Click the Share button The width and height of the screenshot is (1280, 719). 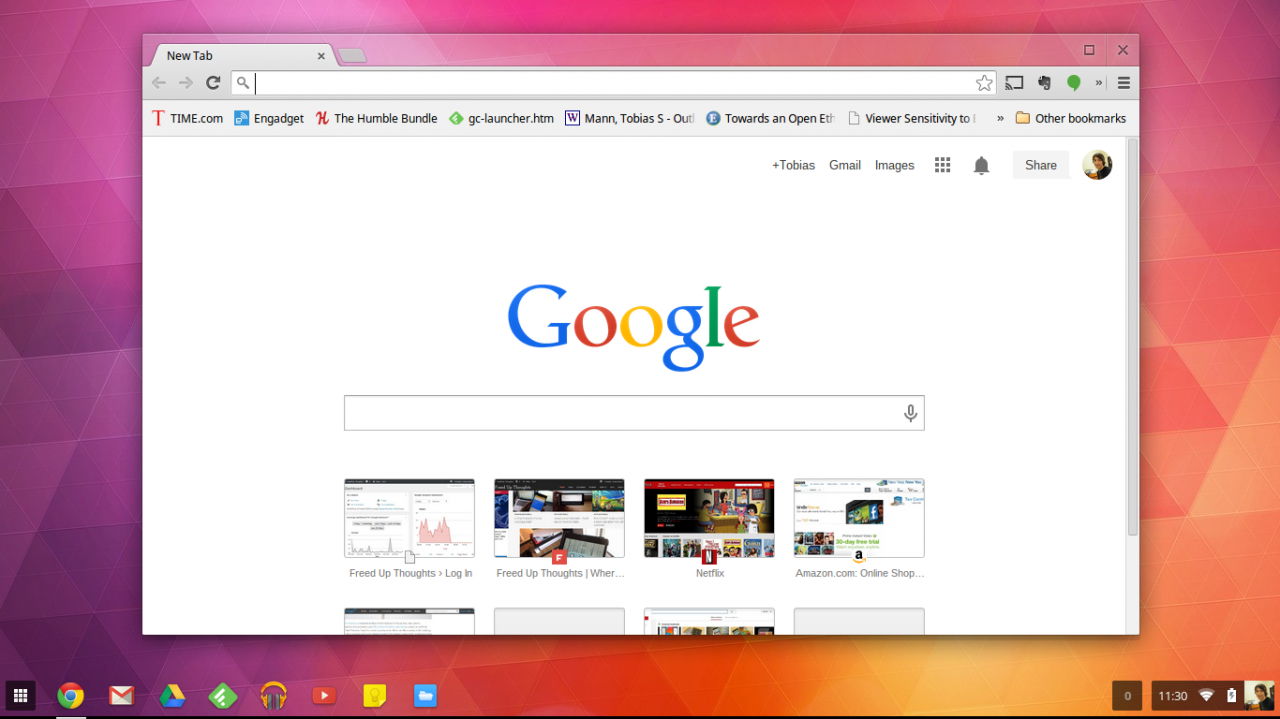(x=1041, y=165)
